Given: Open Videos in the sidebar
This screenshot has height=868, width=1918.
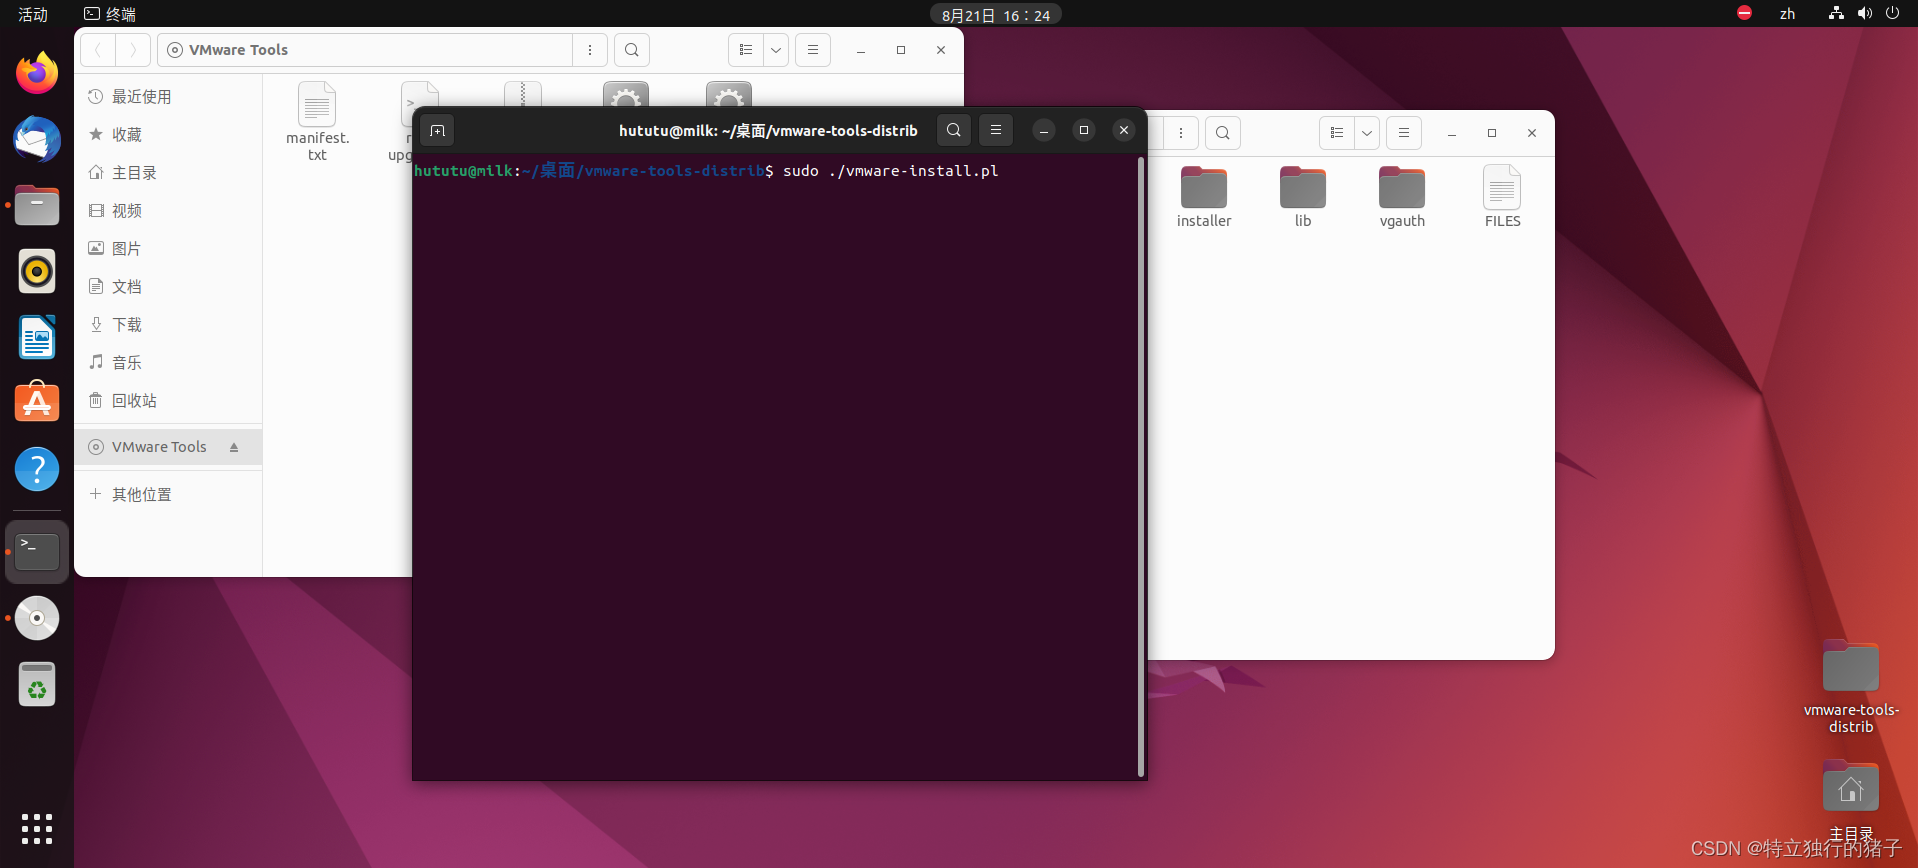Looking at the screenshot, I should tap(168, 211).
